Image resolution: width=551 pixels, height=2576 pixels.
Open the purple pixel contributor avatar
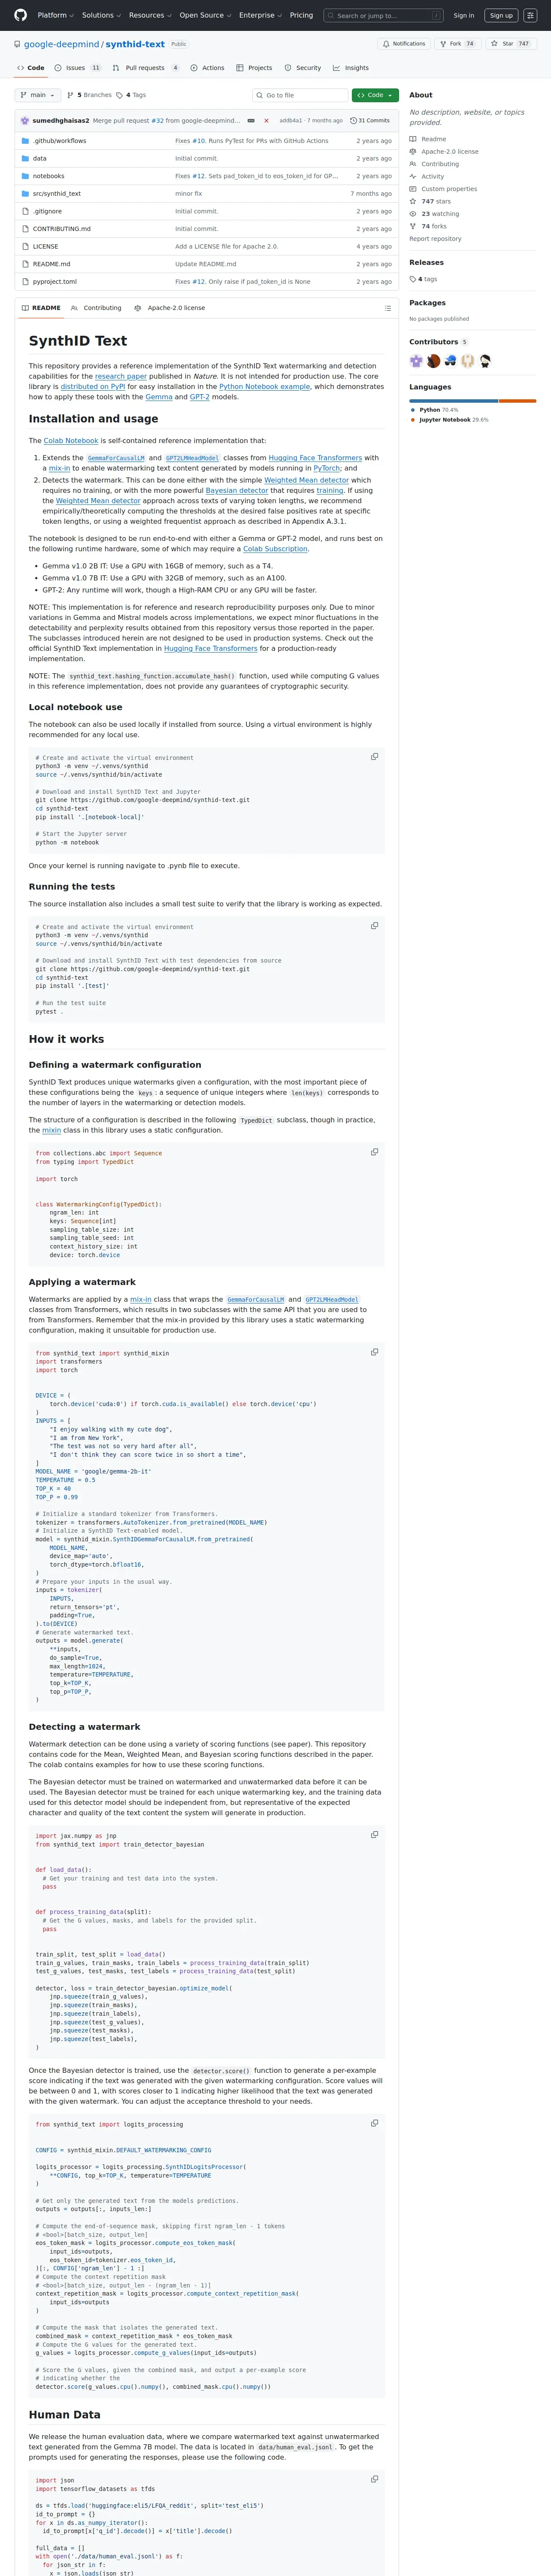(416, 361)
